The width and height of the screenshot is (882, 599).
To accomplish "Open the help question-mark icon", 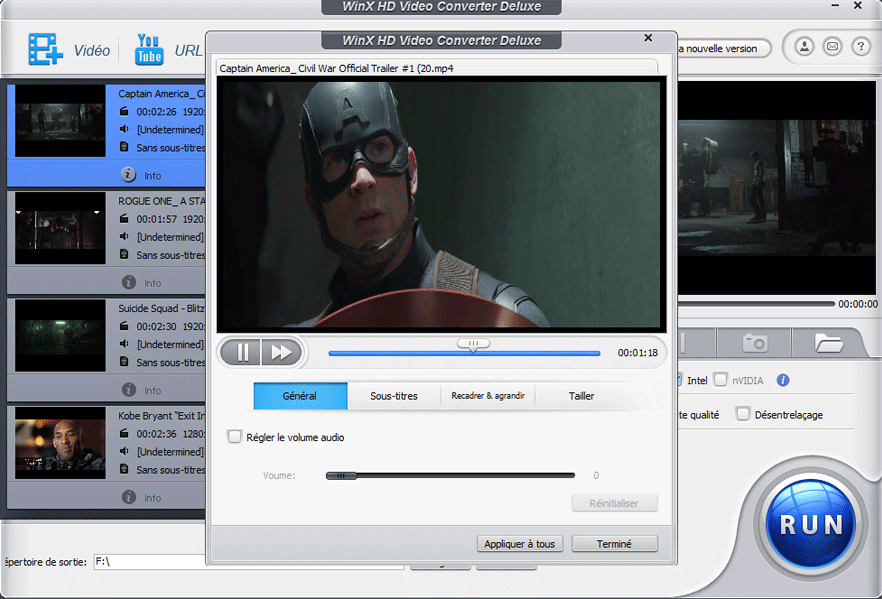I will tap(861, 47).
